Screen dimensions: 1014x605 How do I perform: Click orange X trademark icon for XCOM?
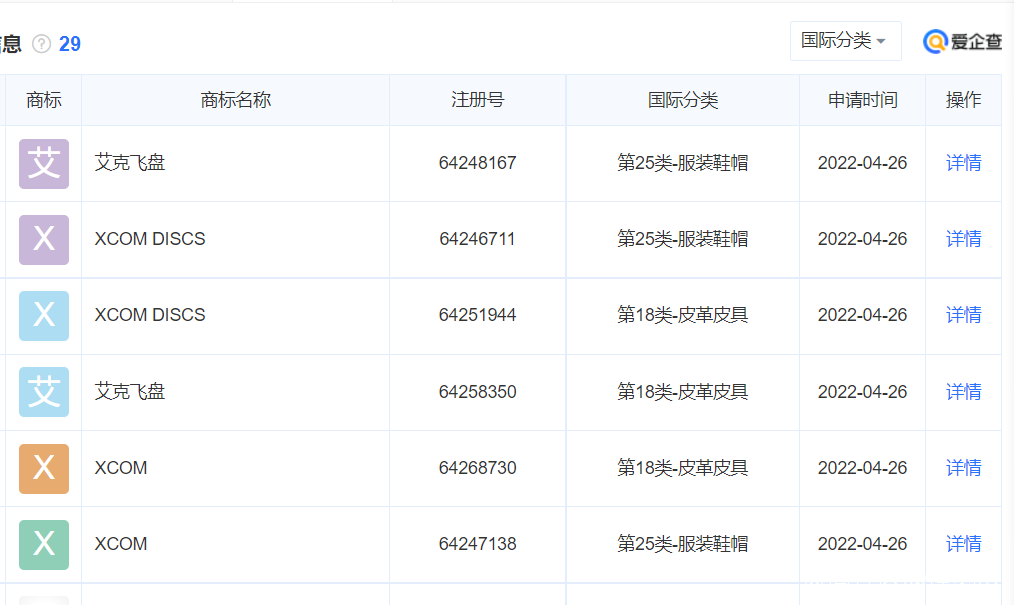point(44,468)
